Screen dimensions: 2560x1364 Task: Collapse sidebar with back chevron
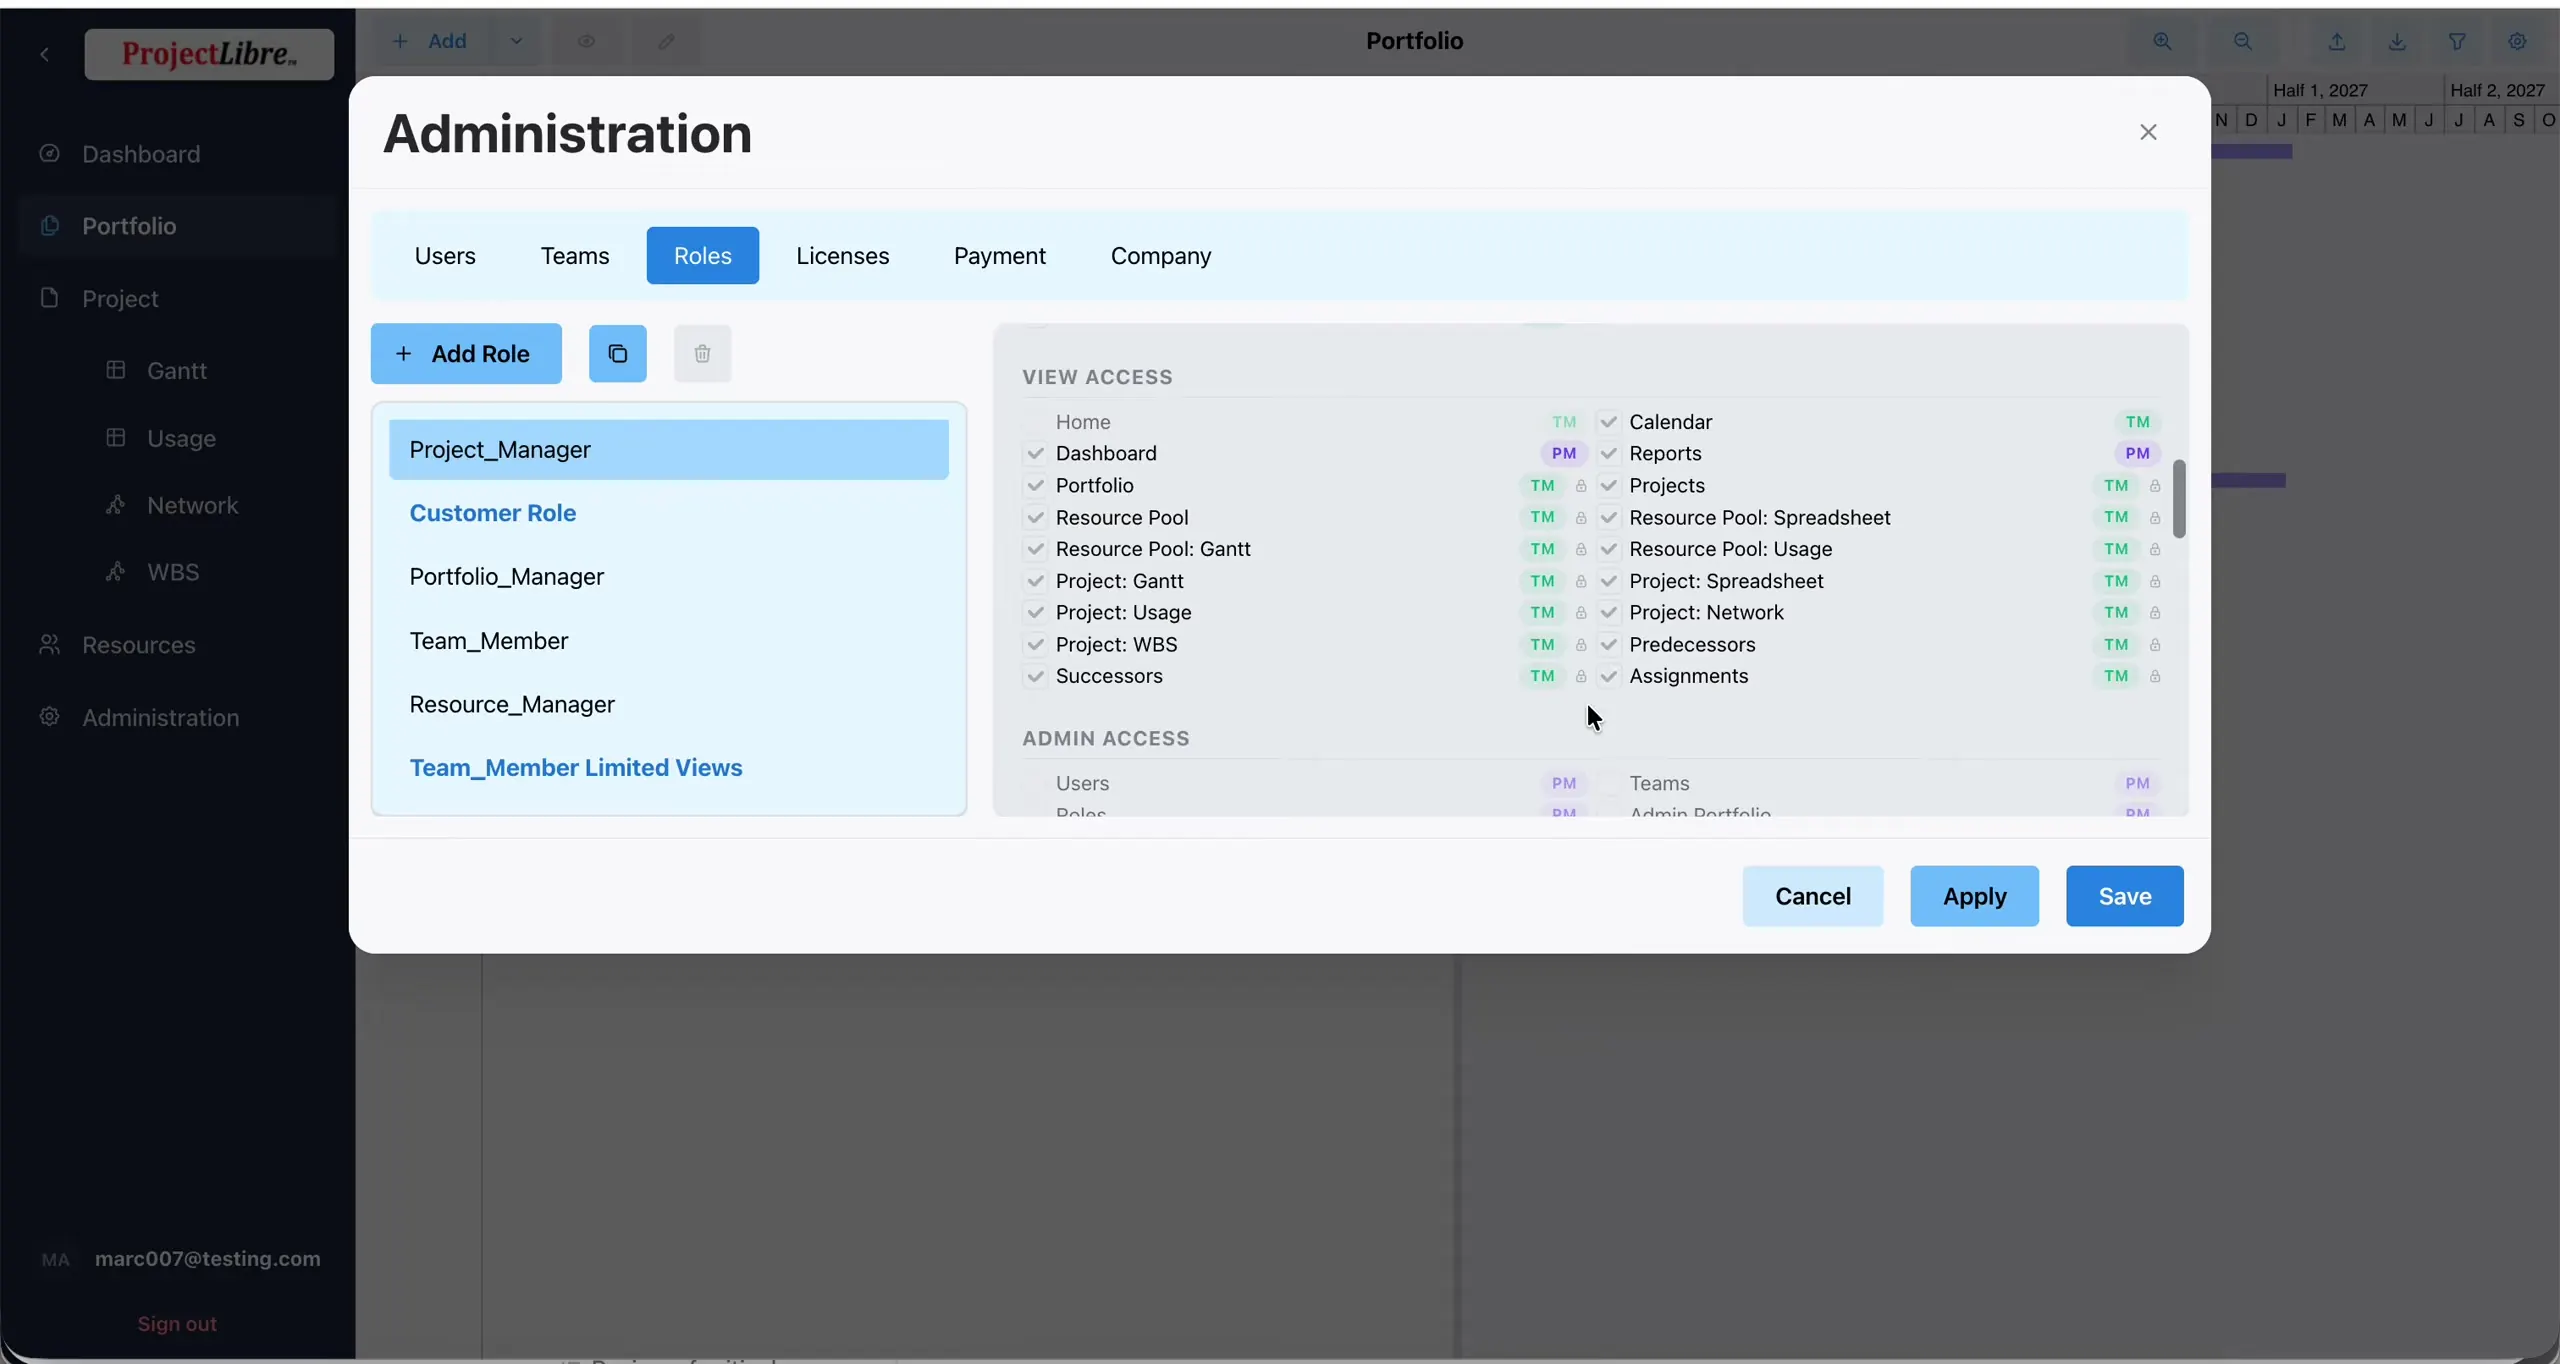(x=44, y=54)
